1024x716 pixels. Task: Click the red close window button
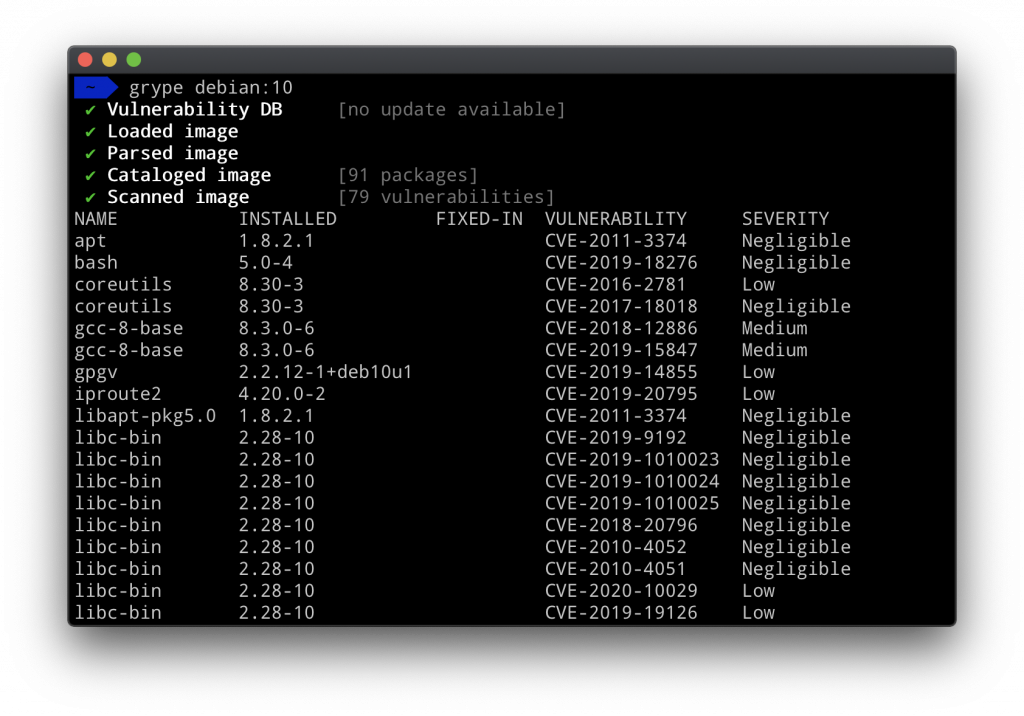85,60
